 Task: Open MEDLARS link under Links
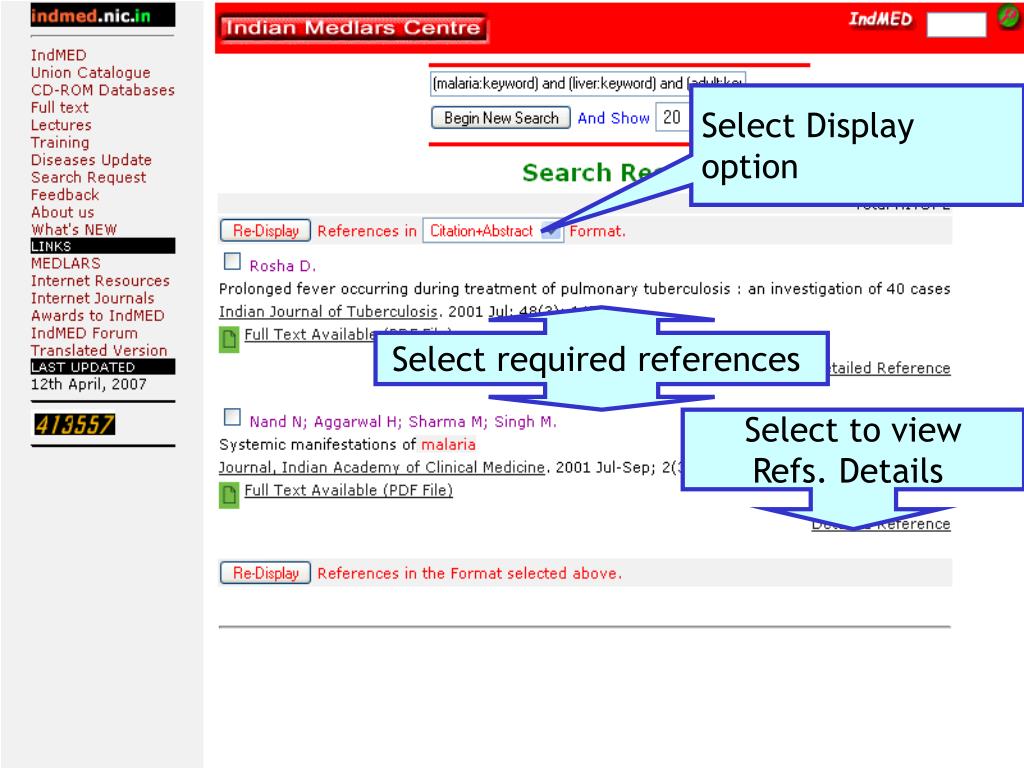[x=66, y=263]
